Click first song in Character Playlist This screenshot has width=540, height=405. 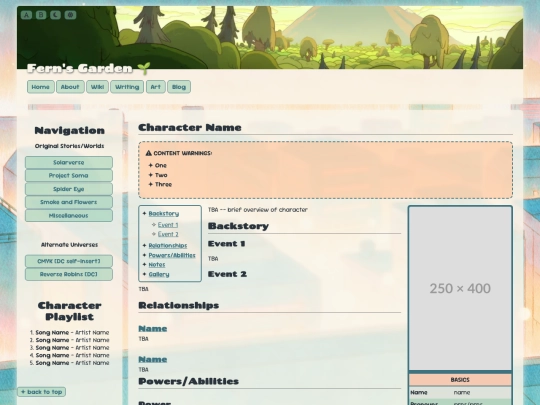pyautogui.click(x=72, y=332)
